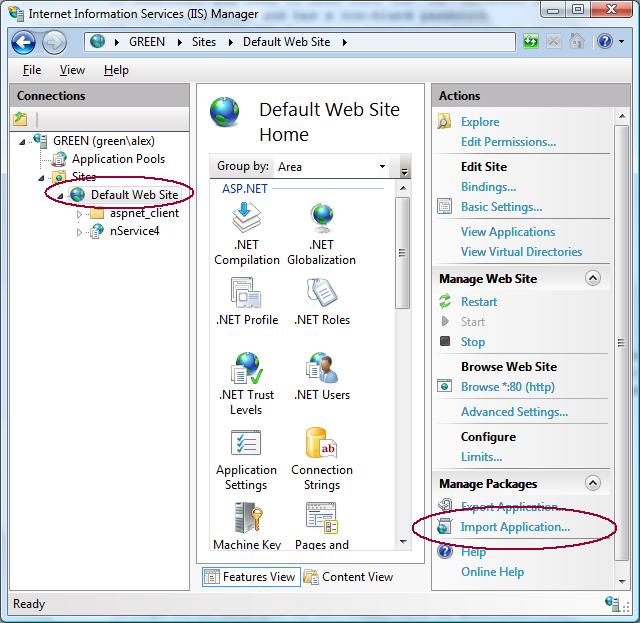Image resolution: width=640 pixels, height=623 pixels.
Task: Click the black Stop square icon
Action: (445, 341)
